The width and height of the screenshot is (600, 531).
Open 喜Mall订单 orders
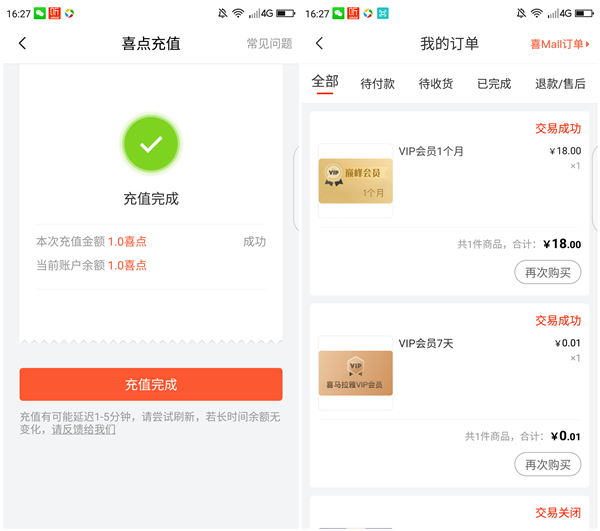tap(559, 44)
